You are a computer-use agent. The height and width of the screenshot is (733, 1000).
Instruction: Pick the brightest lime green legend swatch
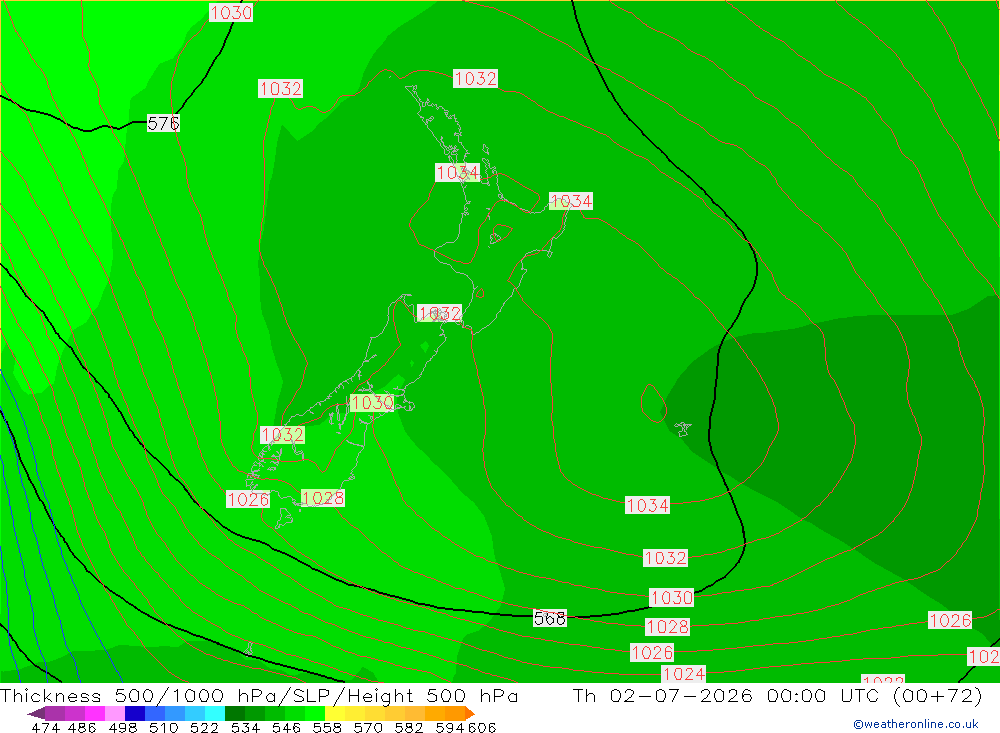point(315,713)
